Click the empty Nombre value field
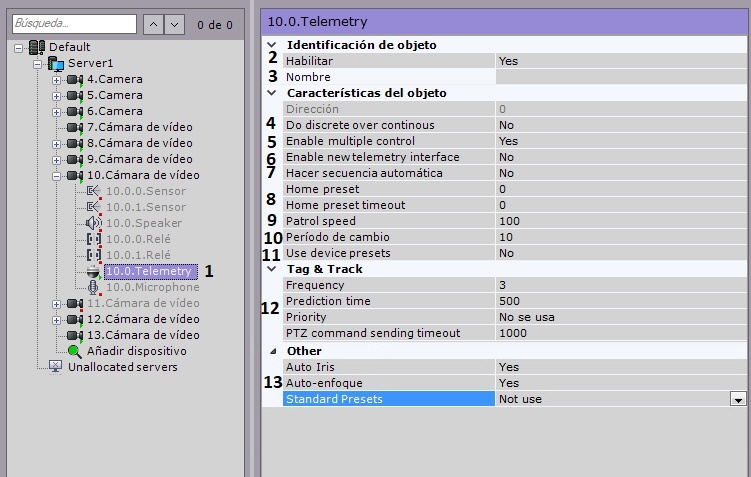751x477 pixels. pyautogui.click(x=621, y=77)
